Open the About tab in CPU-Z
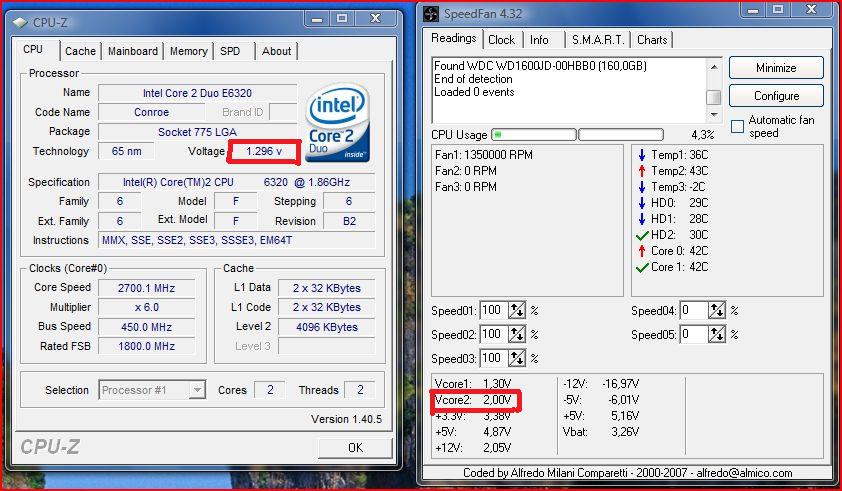This screenshot has height=491, width=842. click(277, 51)
